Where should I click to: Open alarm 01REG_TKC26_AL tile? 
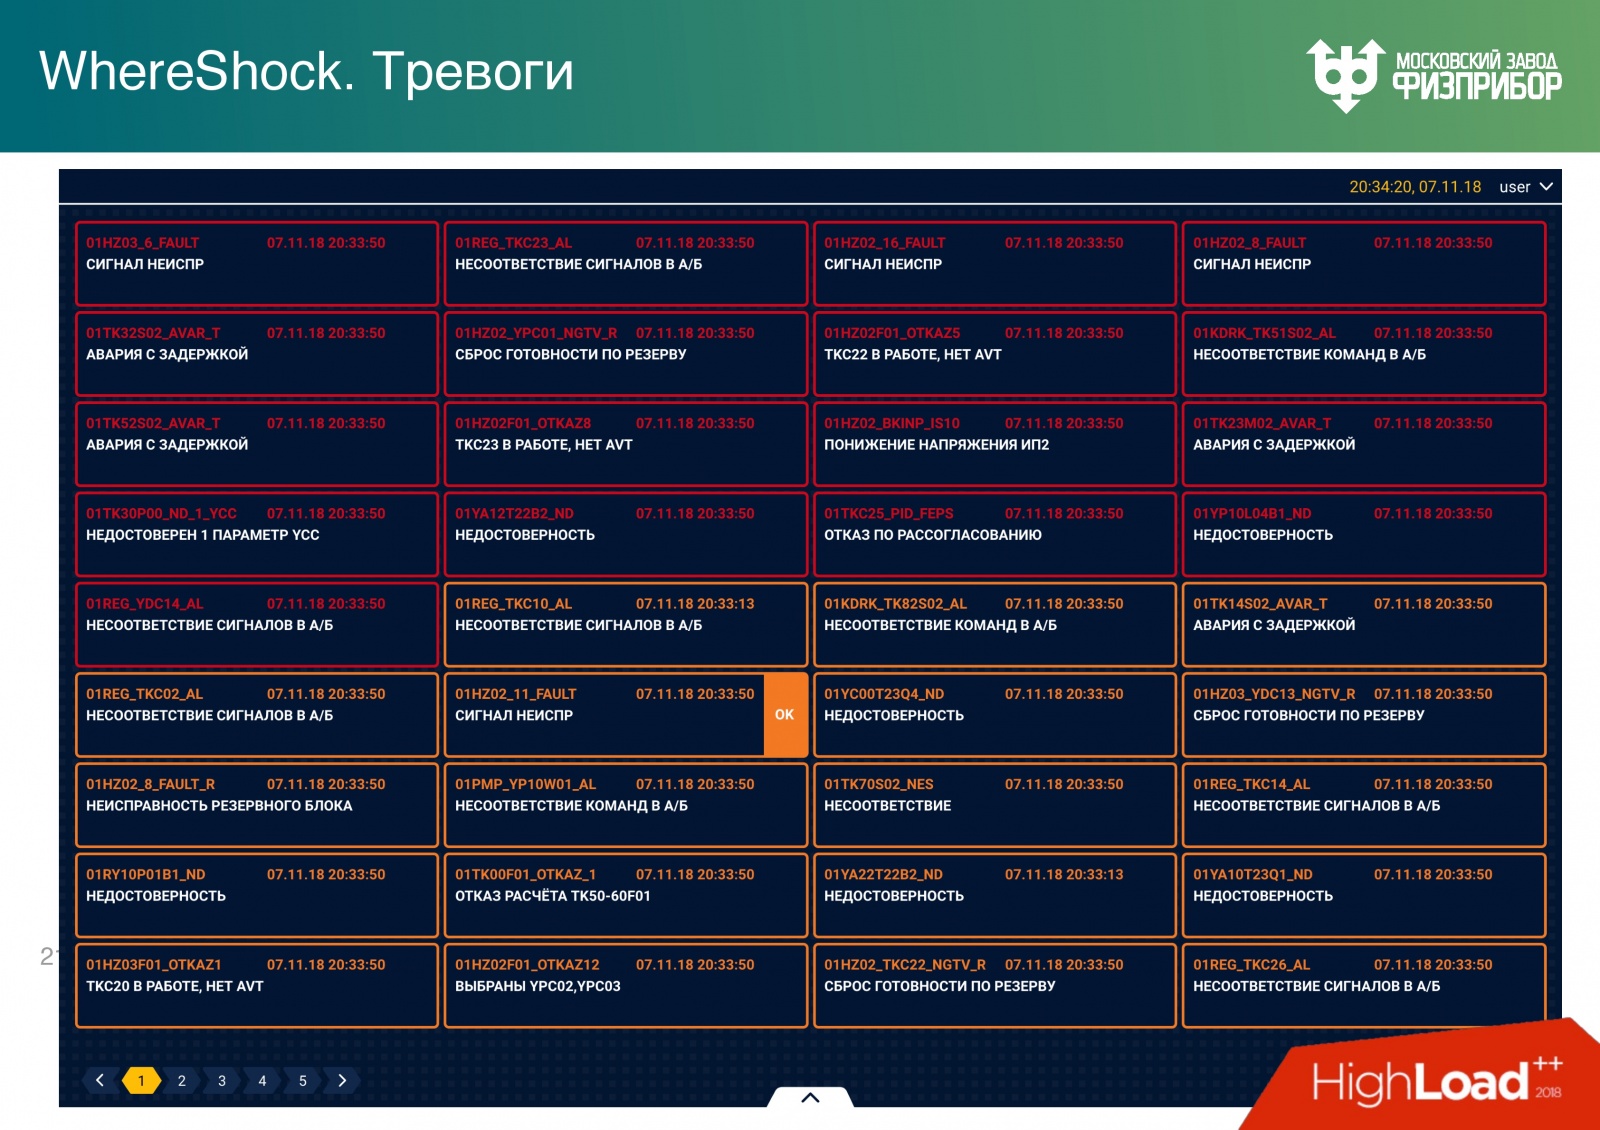coord(1363,985)
